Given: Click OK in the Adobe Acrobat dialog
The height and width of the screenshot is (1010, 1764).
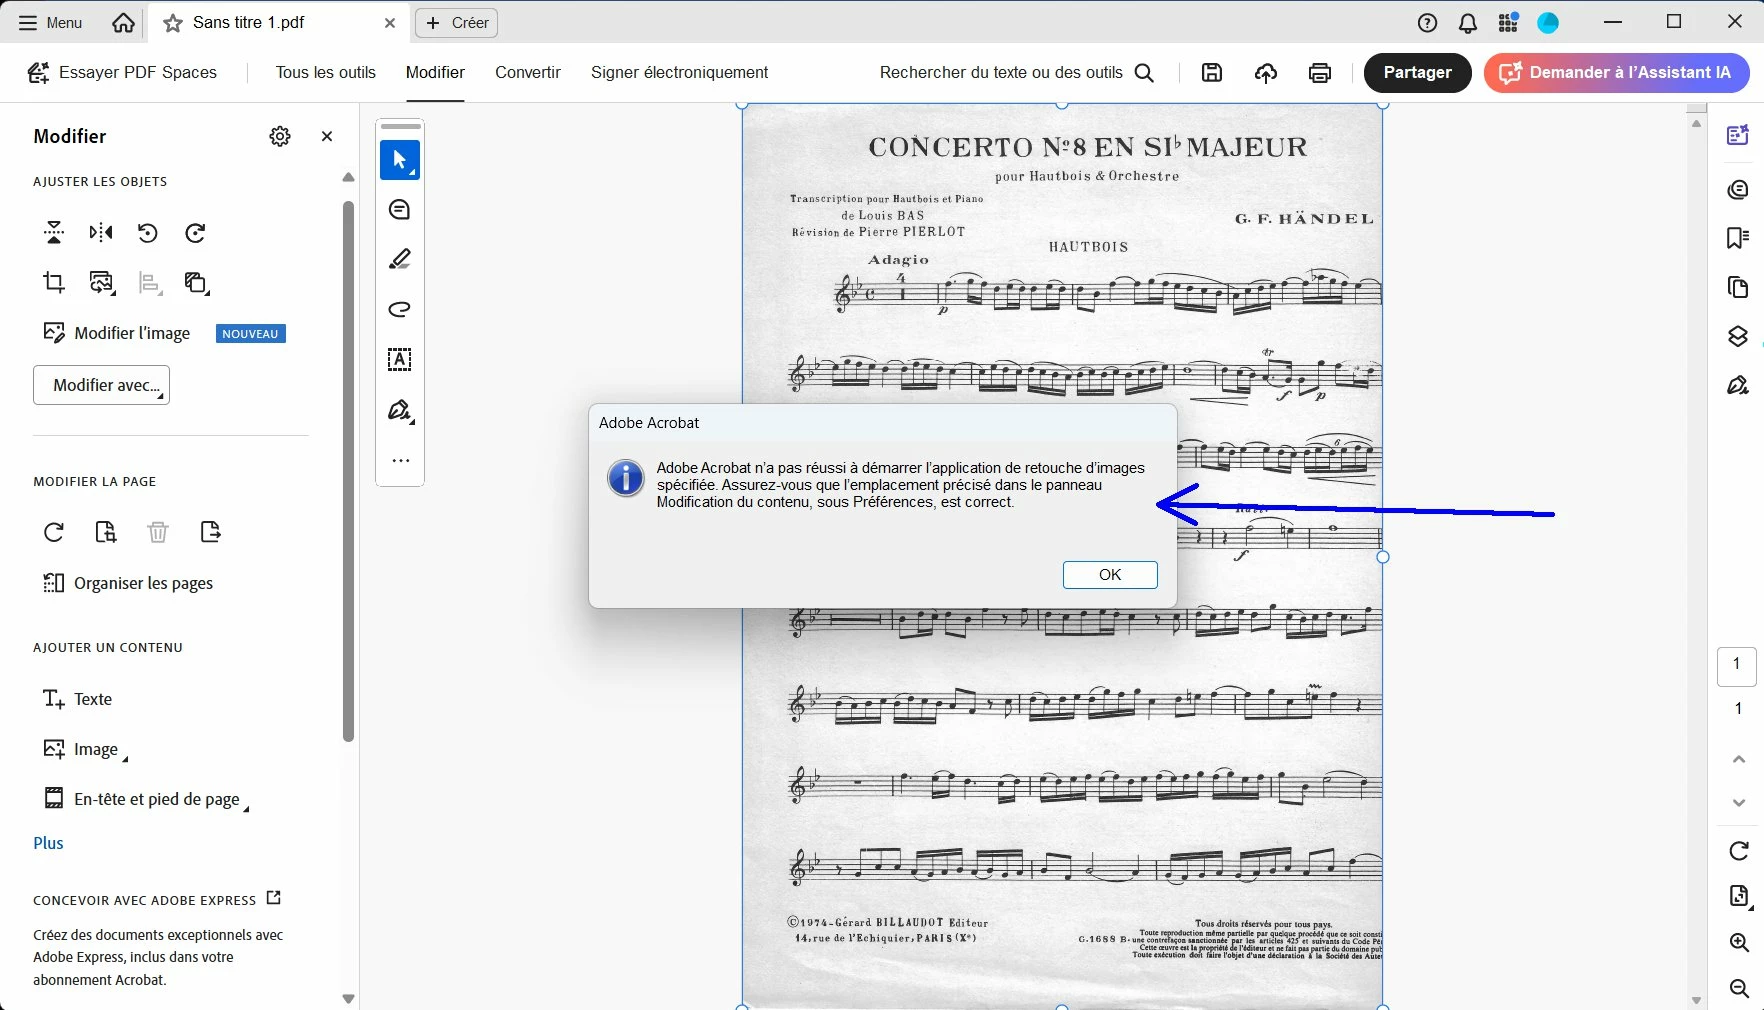Looking at the screenshot, I should coord(1110,575).
